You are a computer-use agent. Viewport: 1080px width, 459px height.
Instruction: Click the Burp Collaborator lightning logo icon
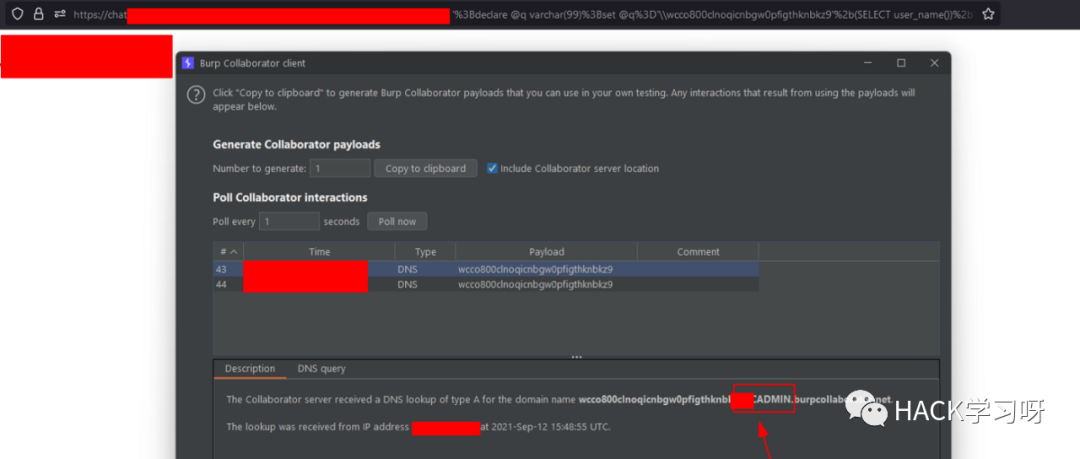click(x=188, y=63)
